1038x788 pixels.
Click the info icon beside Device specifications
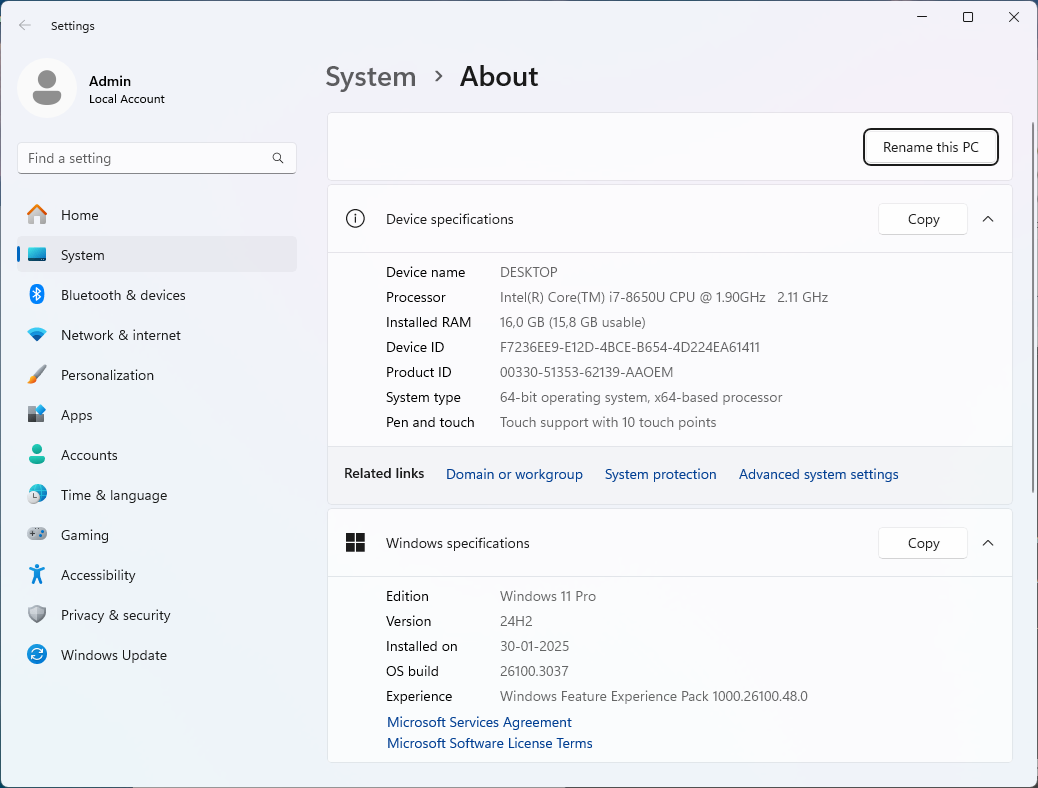pyautogui.click(x=355, y=219)
